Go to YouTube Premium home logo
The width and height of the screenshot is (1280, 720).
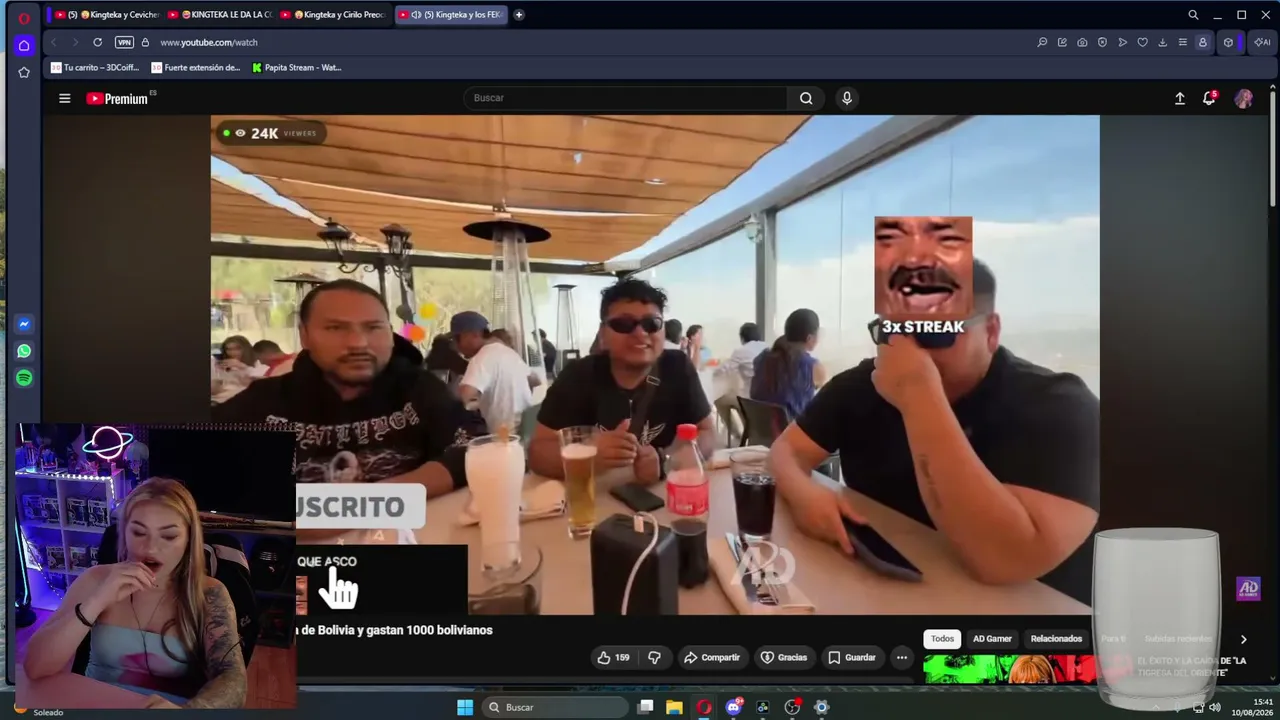(x=117, y=98)
